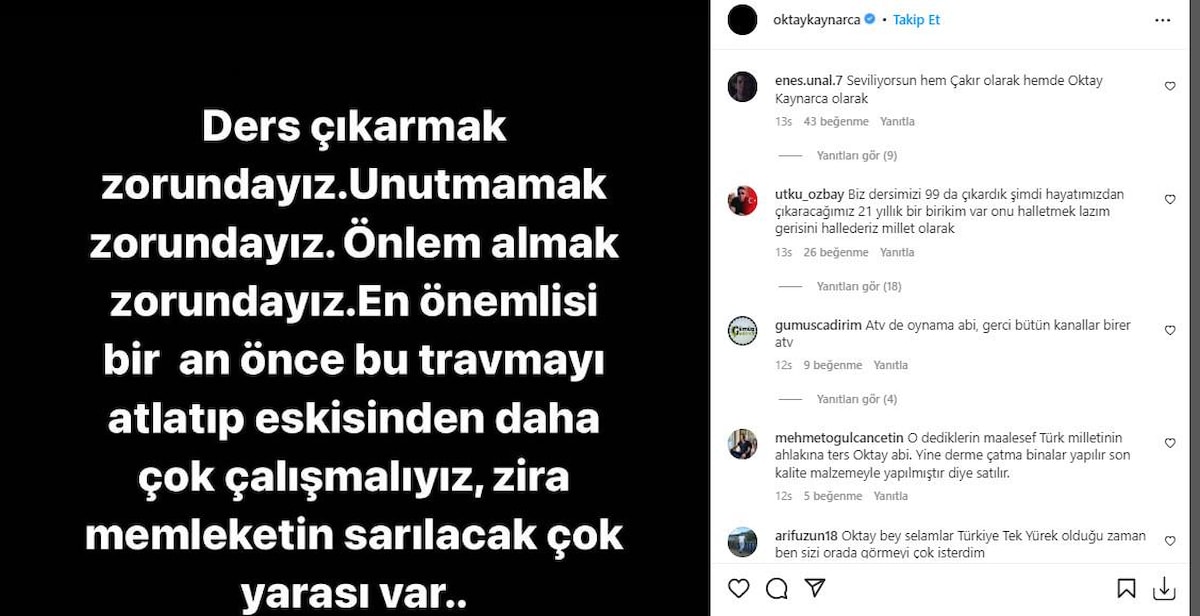Viewport: 1200px width, 616px height.
Task: Like utku_ozbay's comment
Action: 1170,200
